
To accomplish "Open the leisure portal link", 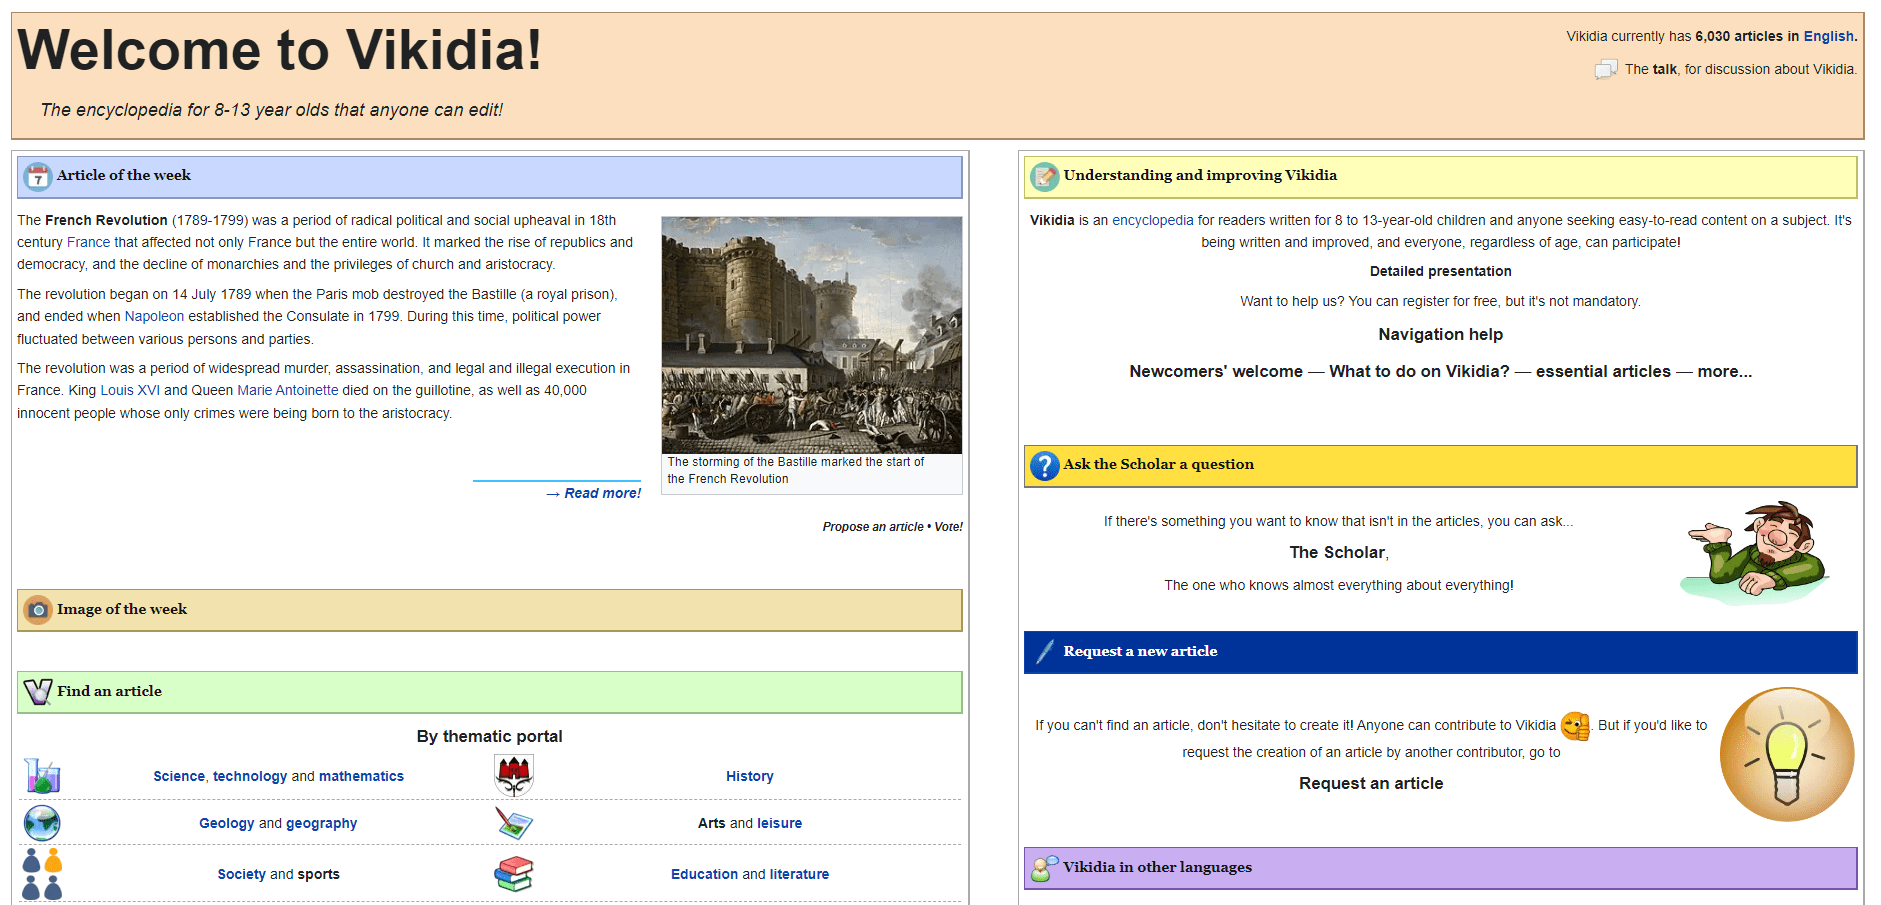I will pyautogui.click(x=780, y=823).
